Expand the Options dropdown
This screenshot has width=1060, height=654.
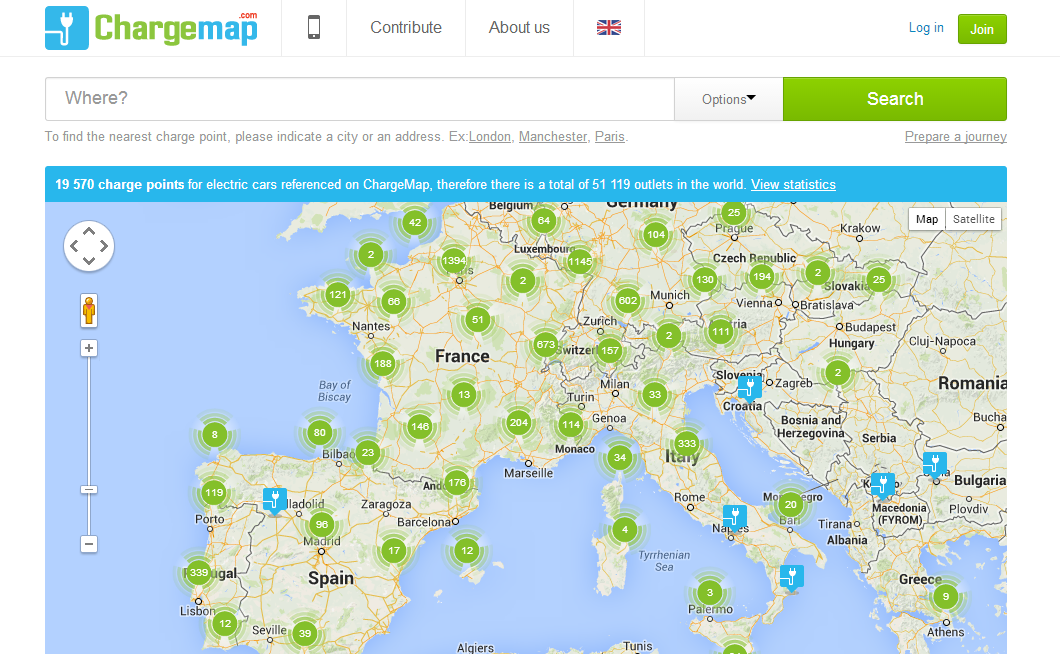point(728,99)
